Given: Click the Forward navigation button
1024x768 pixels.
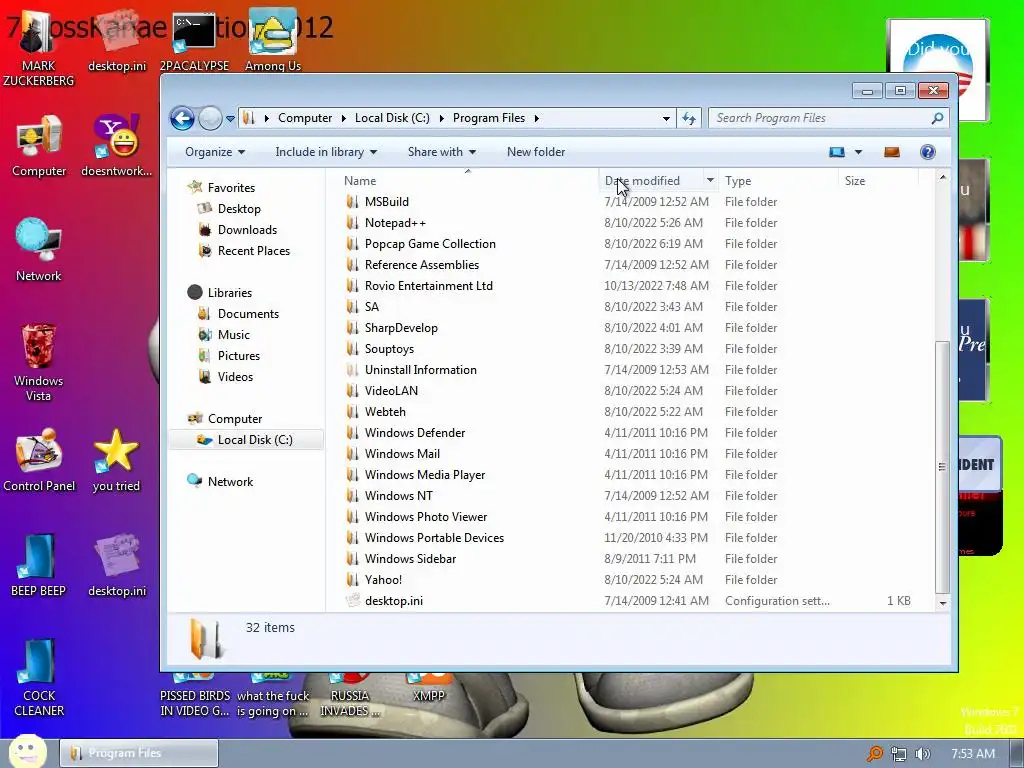Looking at the screenshot, I should 210,118.
